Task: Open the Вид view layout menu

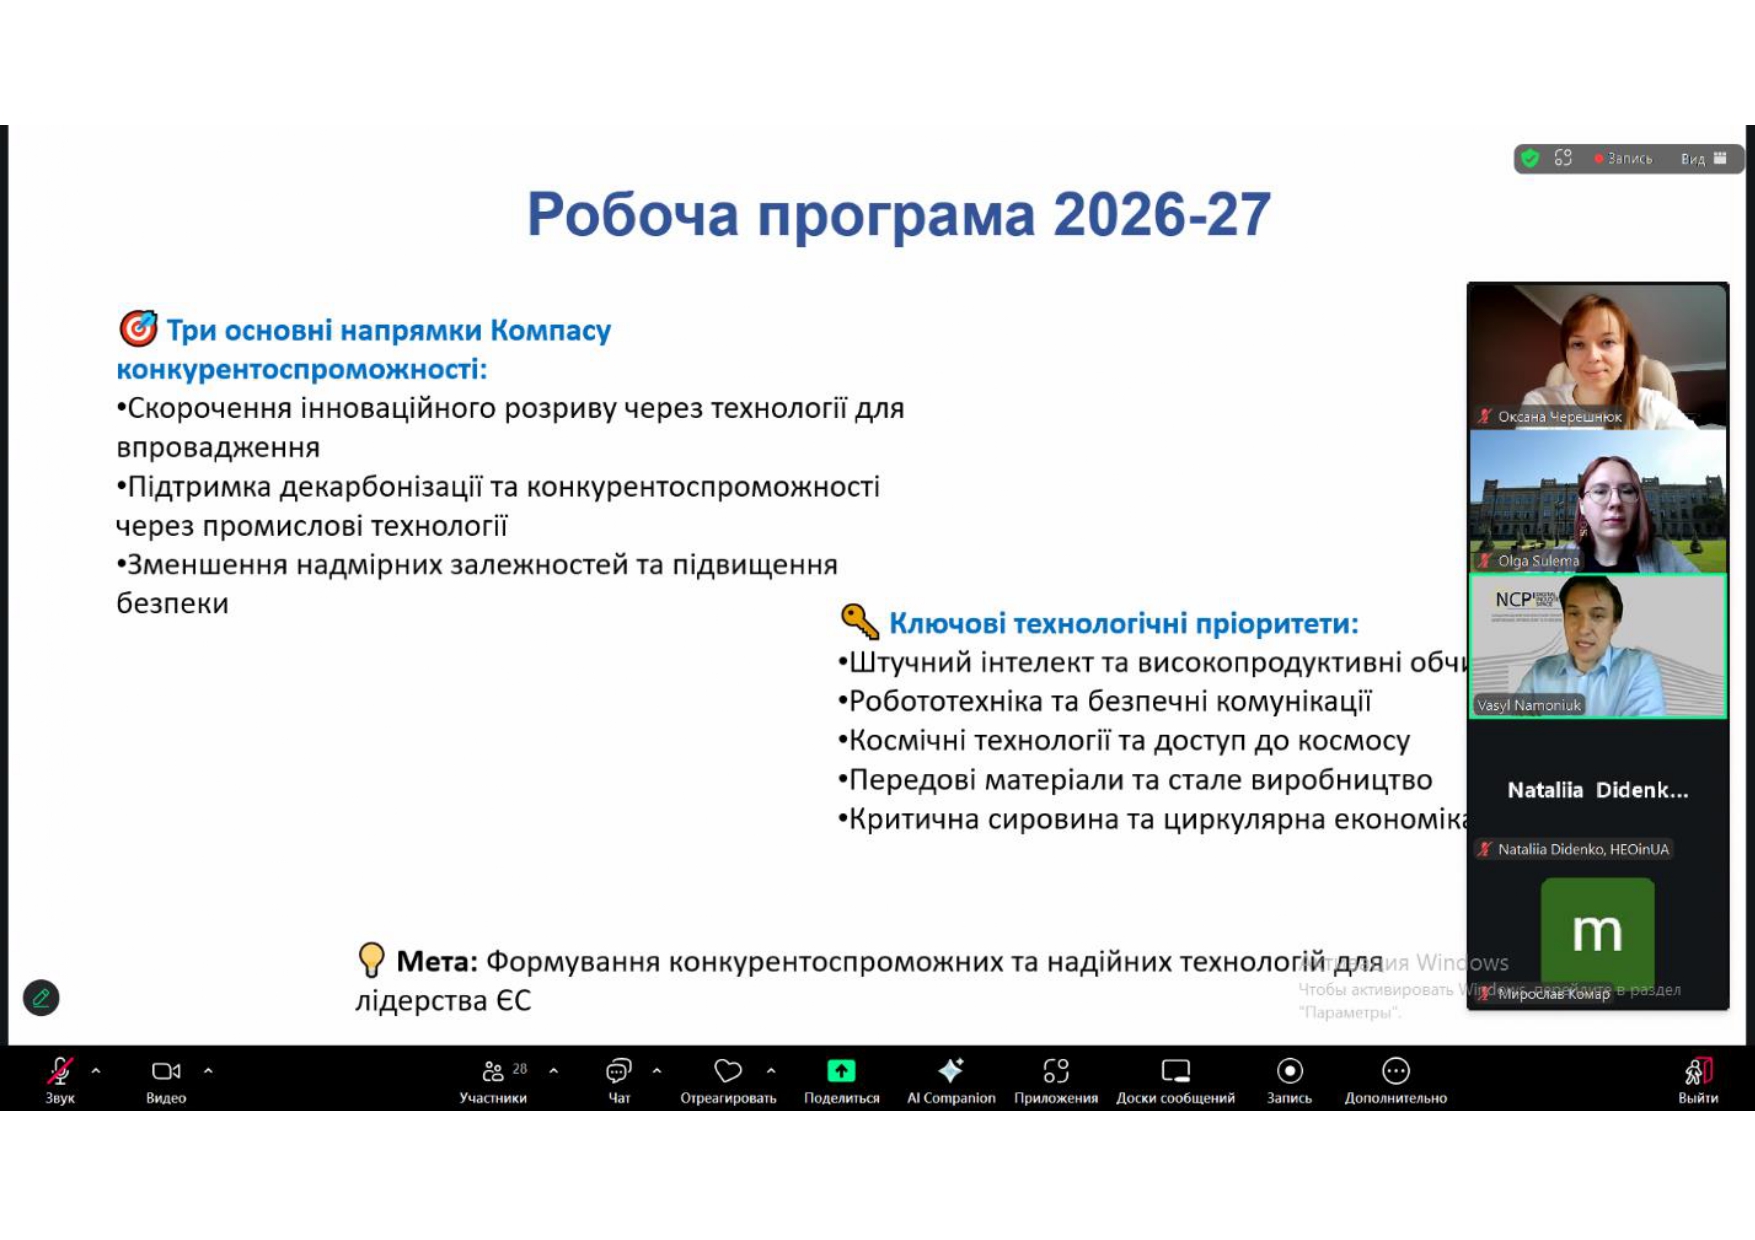Action: pos(1703,159)
